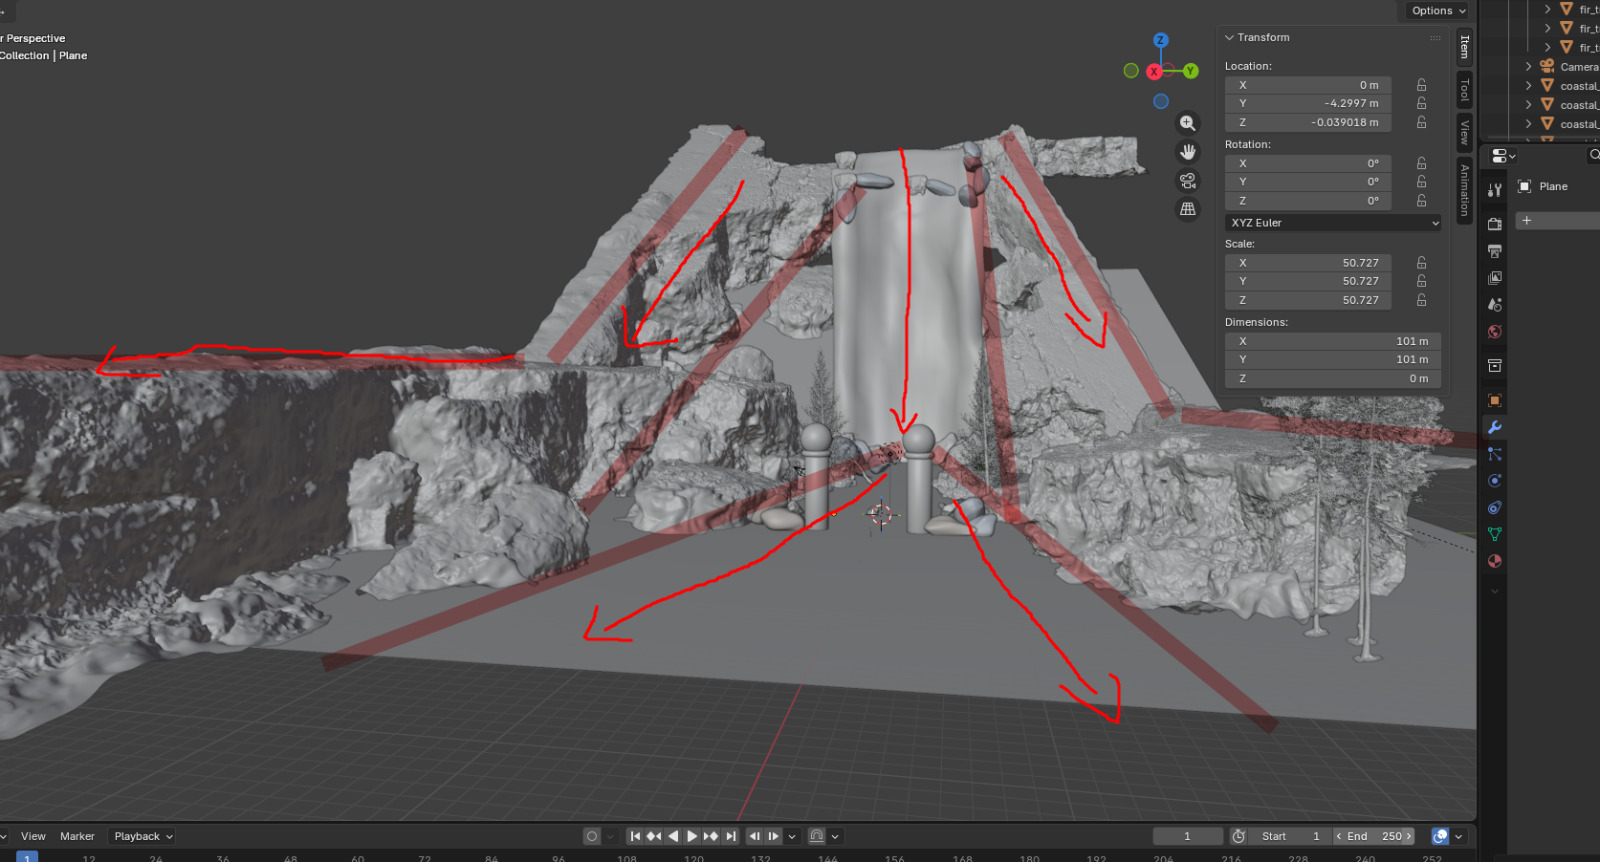Screen dimensions: 1600x862
Task: Switch perspective/orthographic with the grid gizmo
Action: pyautogui.click(x=1187, y=209)
